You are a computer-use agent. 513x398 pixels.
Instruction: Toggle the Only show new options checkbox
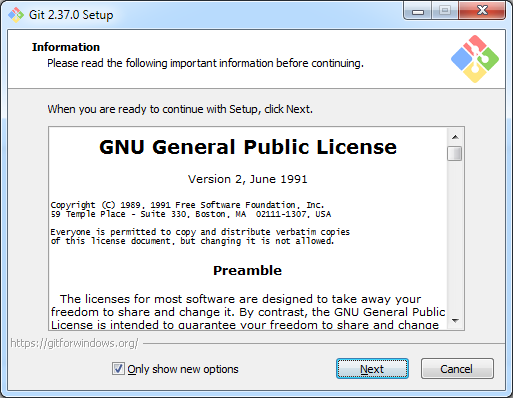tap(118, 369)
